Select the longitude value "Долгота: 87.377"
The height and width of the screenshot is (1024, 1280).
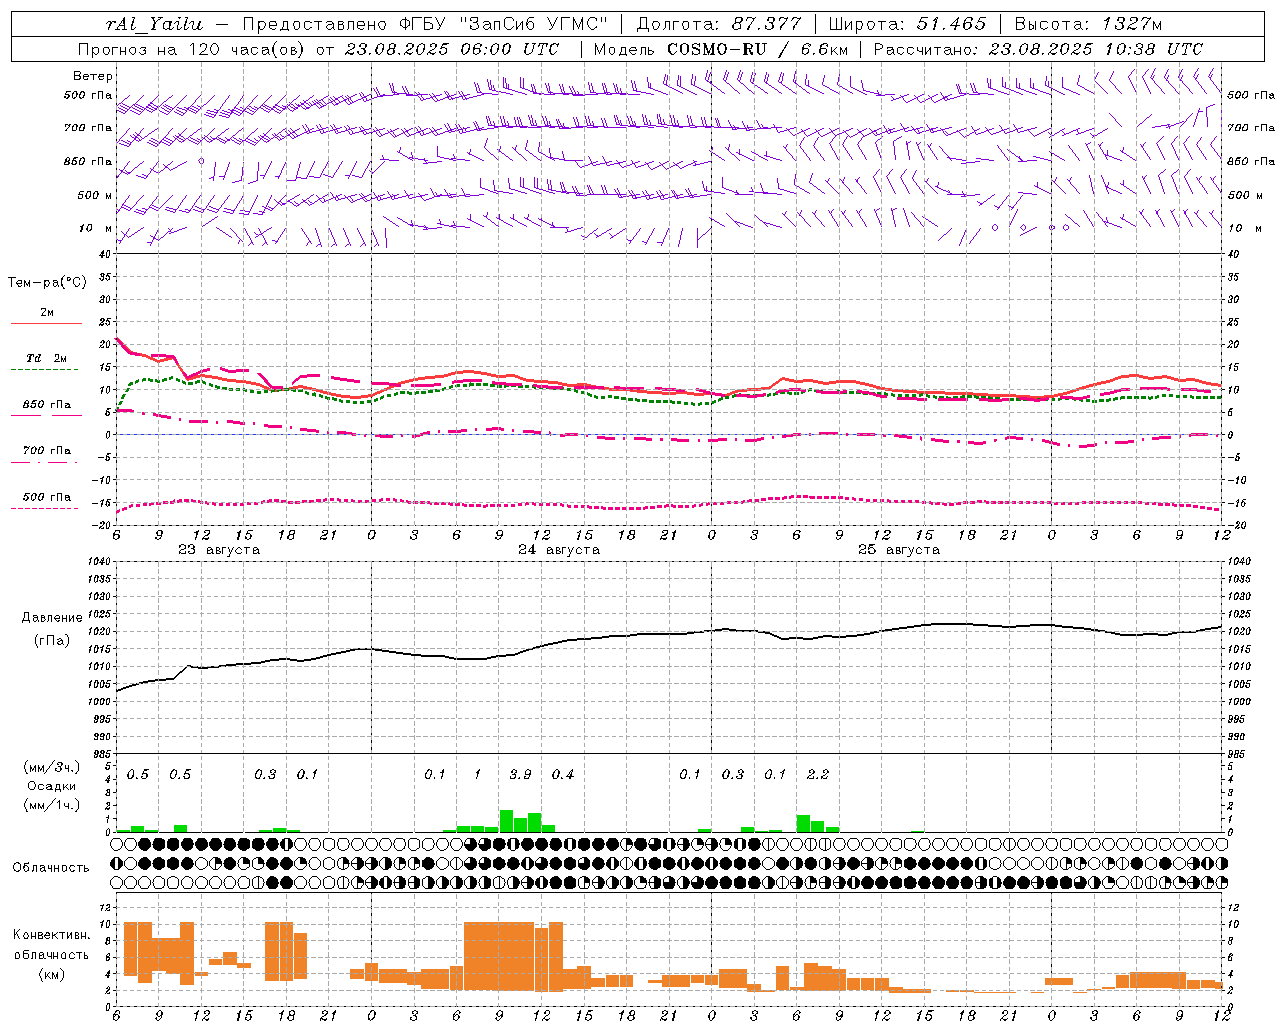tap(719, 24)
